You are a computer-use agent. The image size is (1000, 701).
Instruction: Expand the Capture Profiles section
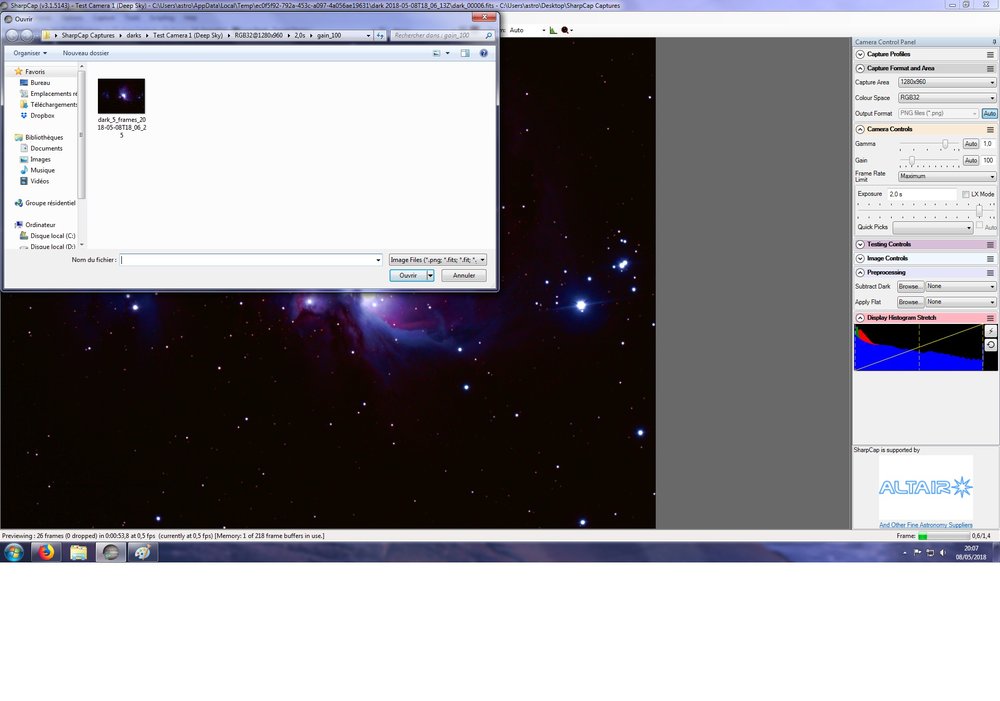860,54
